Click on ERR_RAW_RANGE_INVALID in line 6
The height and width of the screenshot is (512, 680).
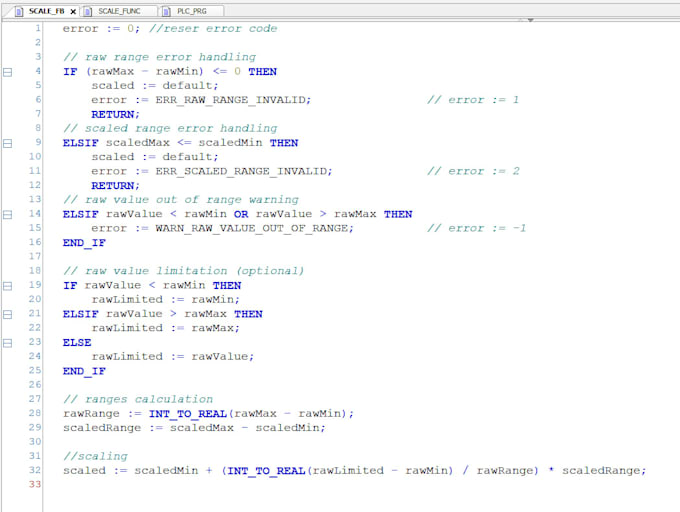231,100
